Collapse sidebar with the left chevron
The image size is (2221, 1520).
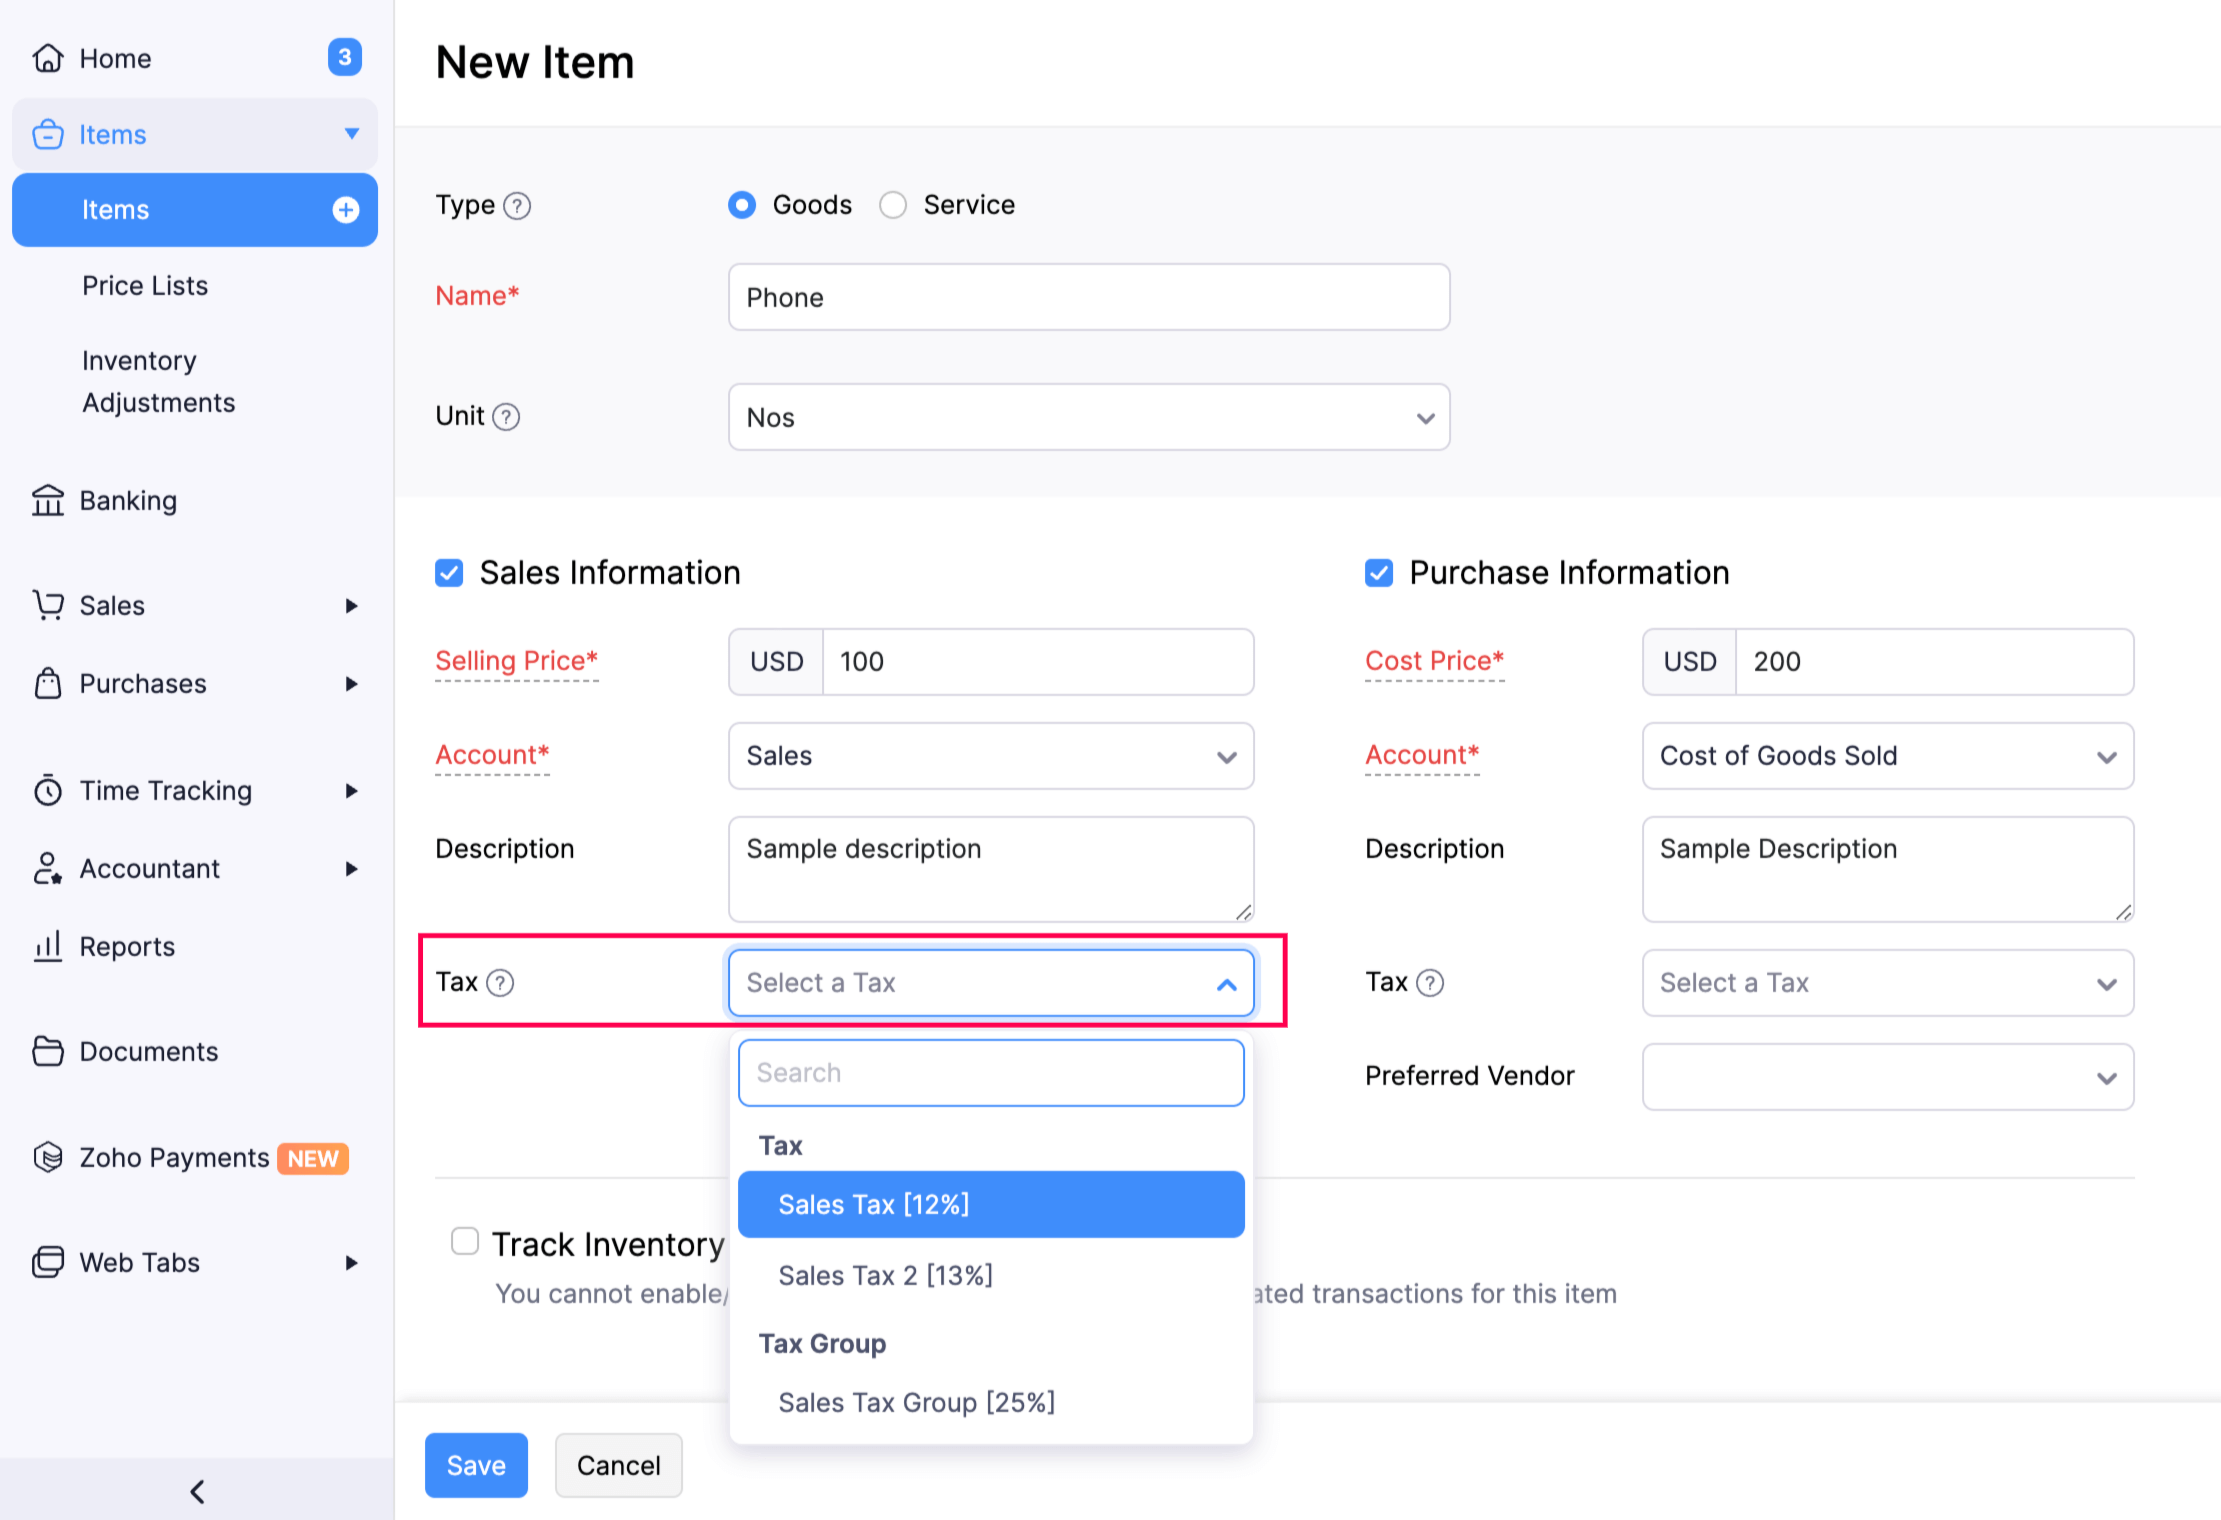pyautogui.click(x=197, y=1491)
